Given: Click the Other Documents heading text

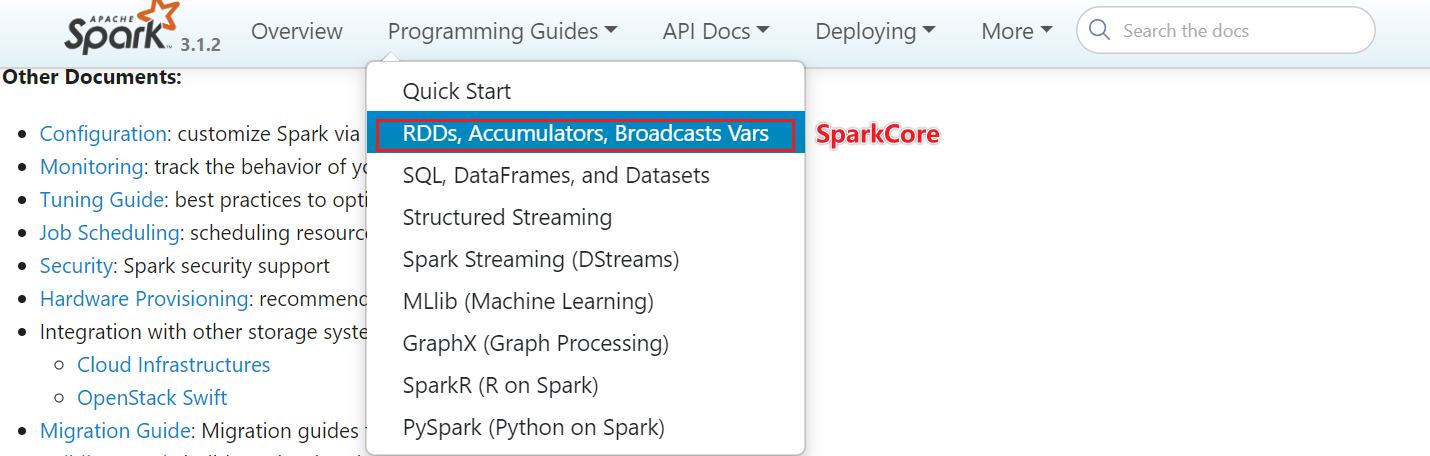Looking at the screenshot, I should (92, 77).
